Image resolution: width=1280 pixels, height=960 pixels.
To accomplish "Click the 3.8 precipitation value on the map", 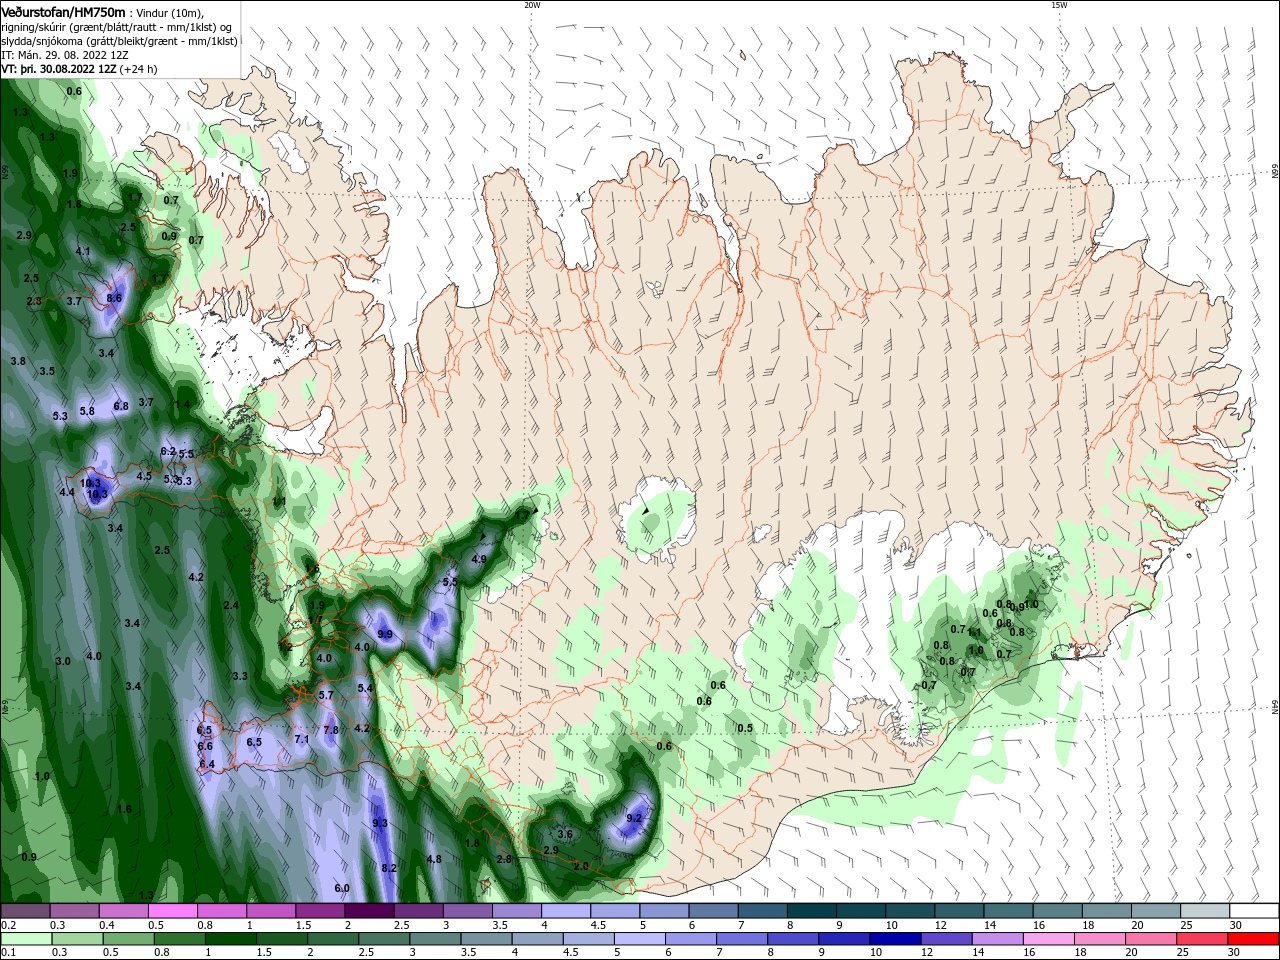I will (18, 360).
